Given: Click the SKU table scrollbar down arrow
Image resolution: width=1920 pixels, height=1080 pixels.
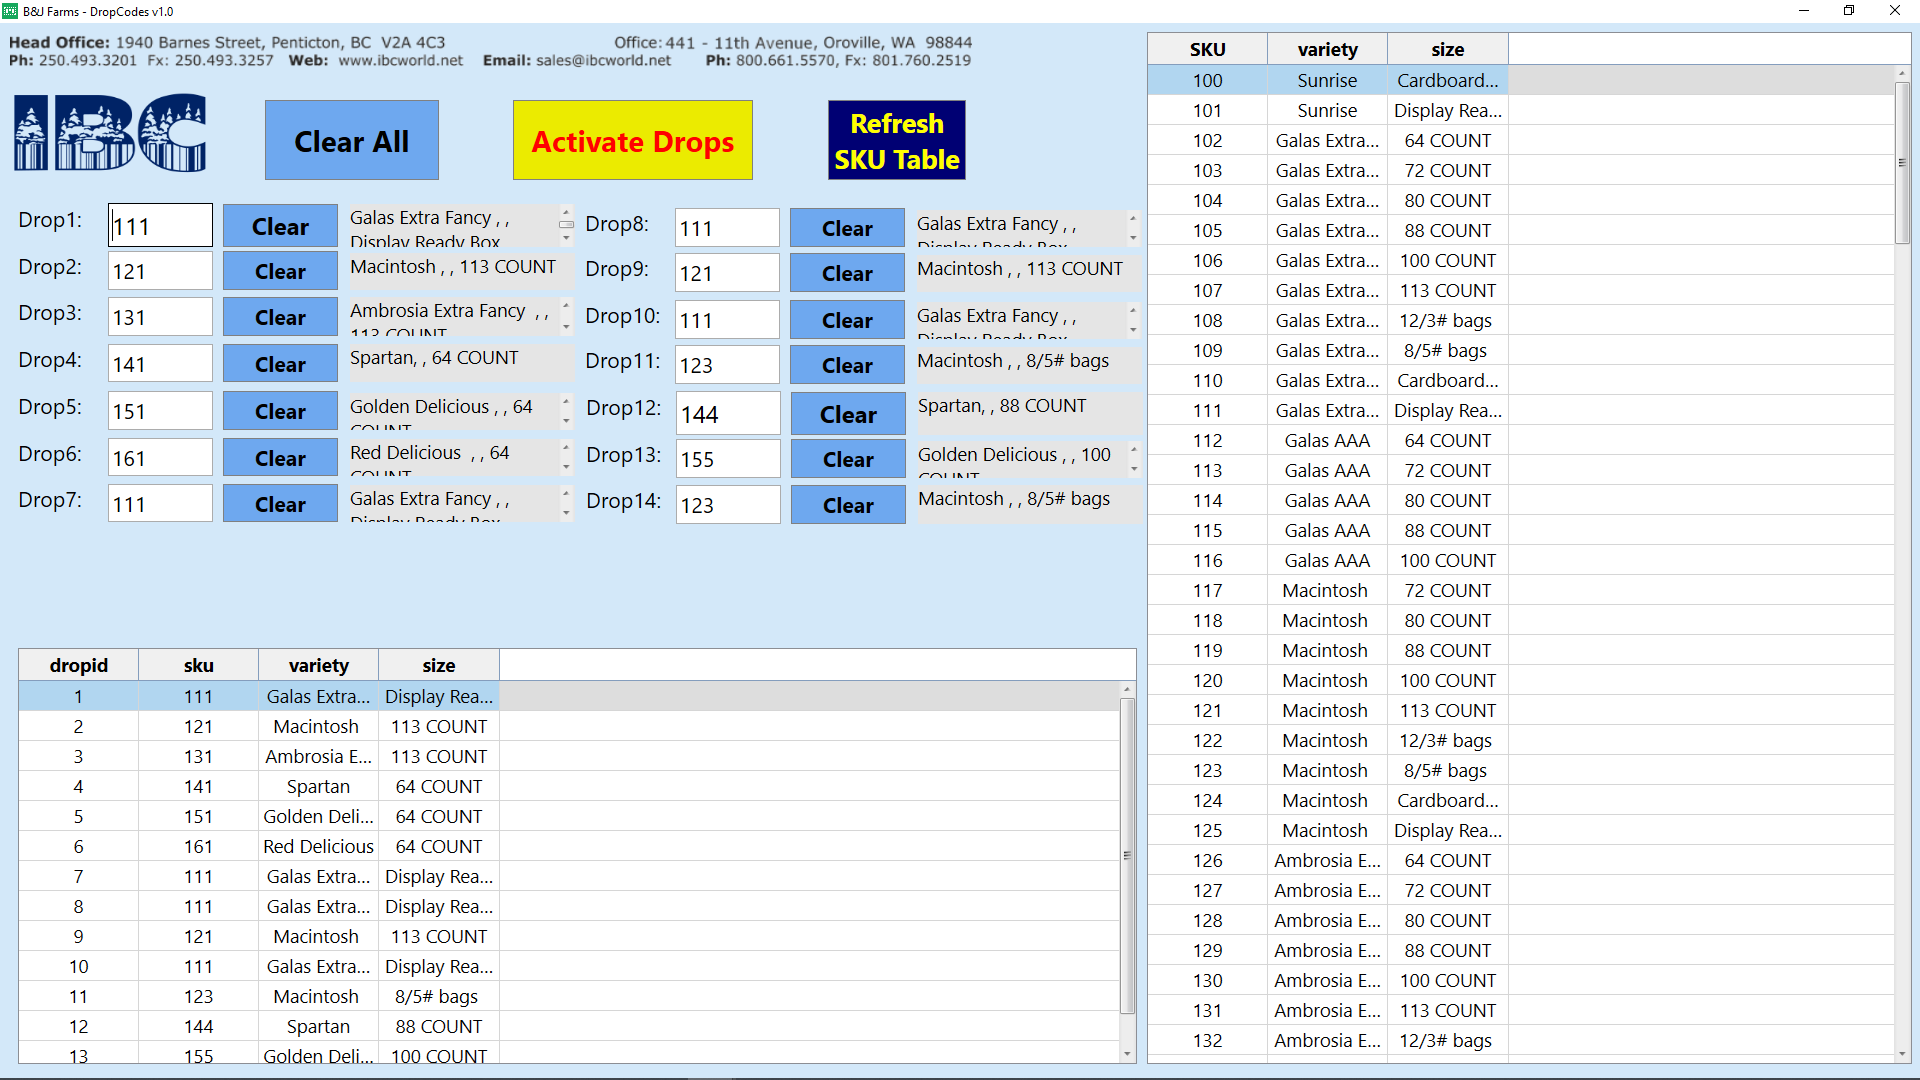Looking at the screenshot, I should point(1901,1055).
